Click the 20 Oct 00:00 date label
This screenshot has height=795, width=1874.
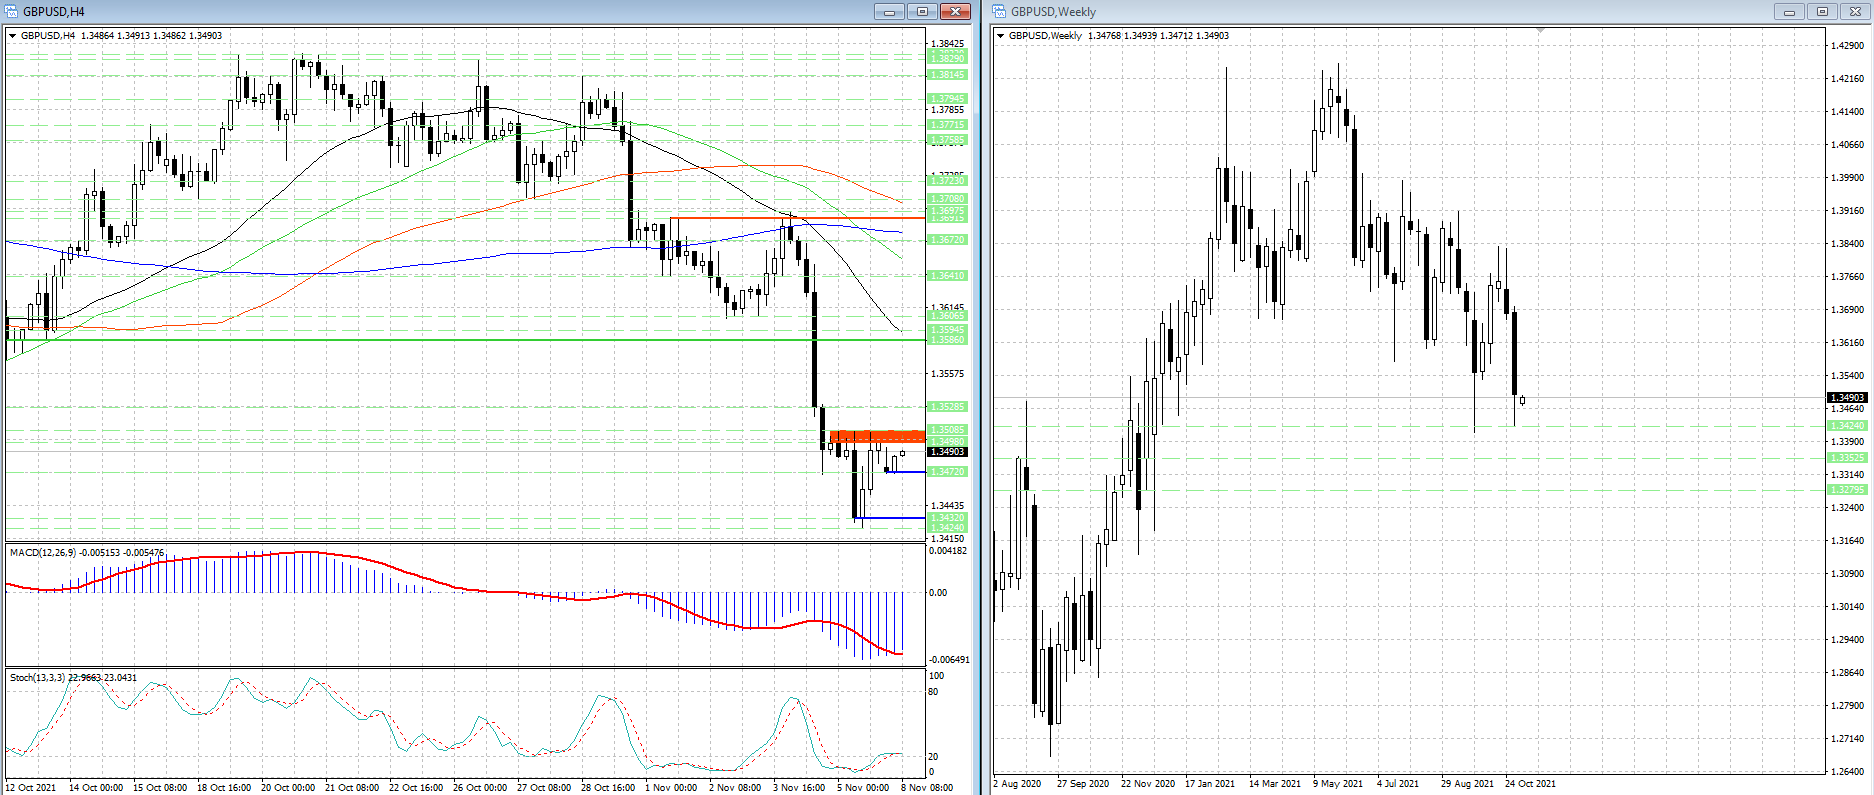(288, 788)
